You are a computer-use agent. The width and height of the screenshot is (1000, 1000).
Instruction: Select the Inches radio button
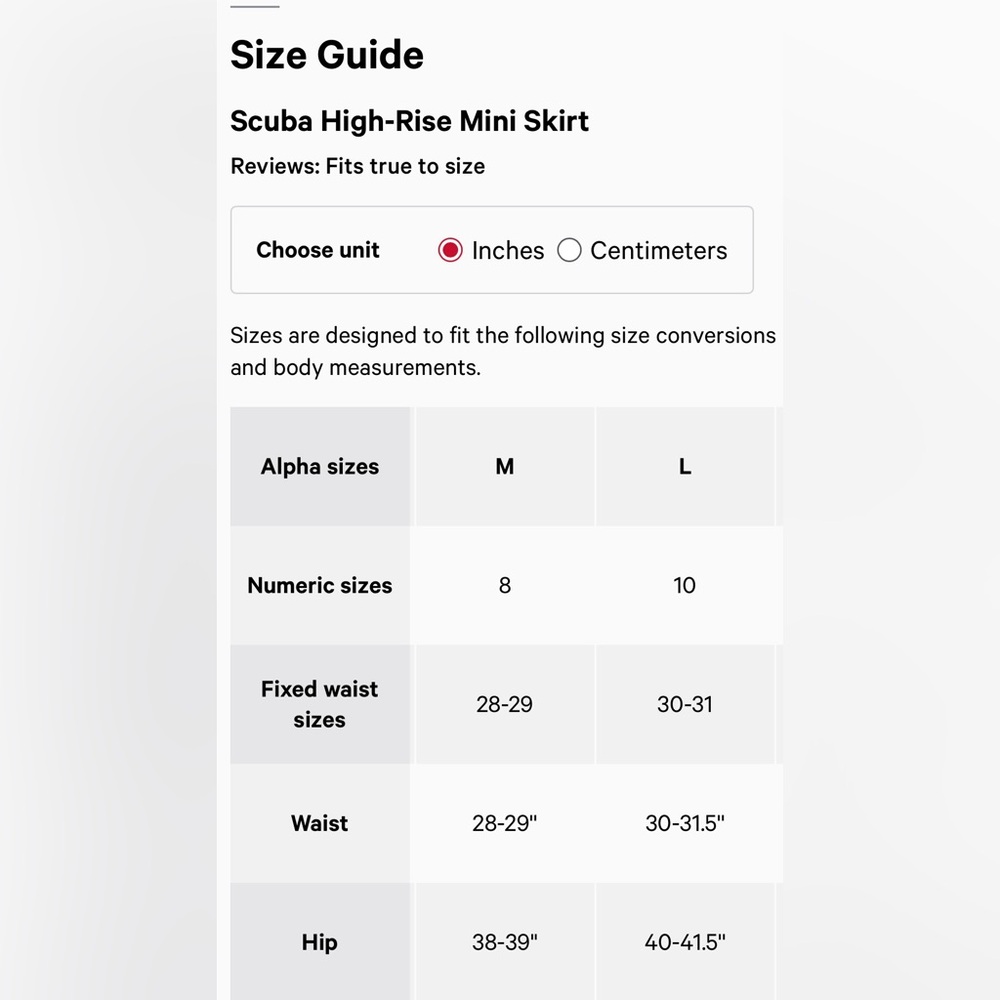point(450,250)
